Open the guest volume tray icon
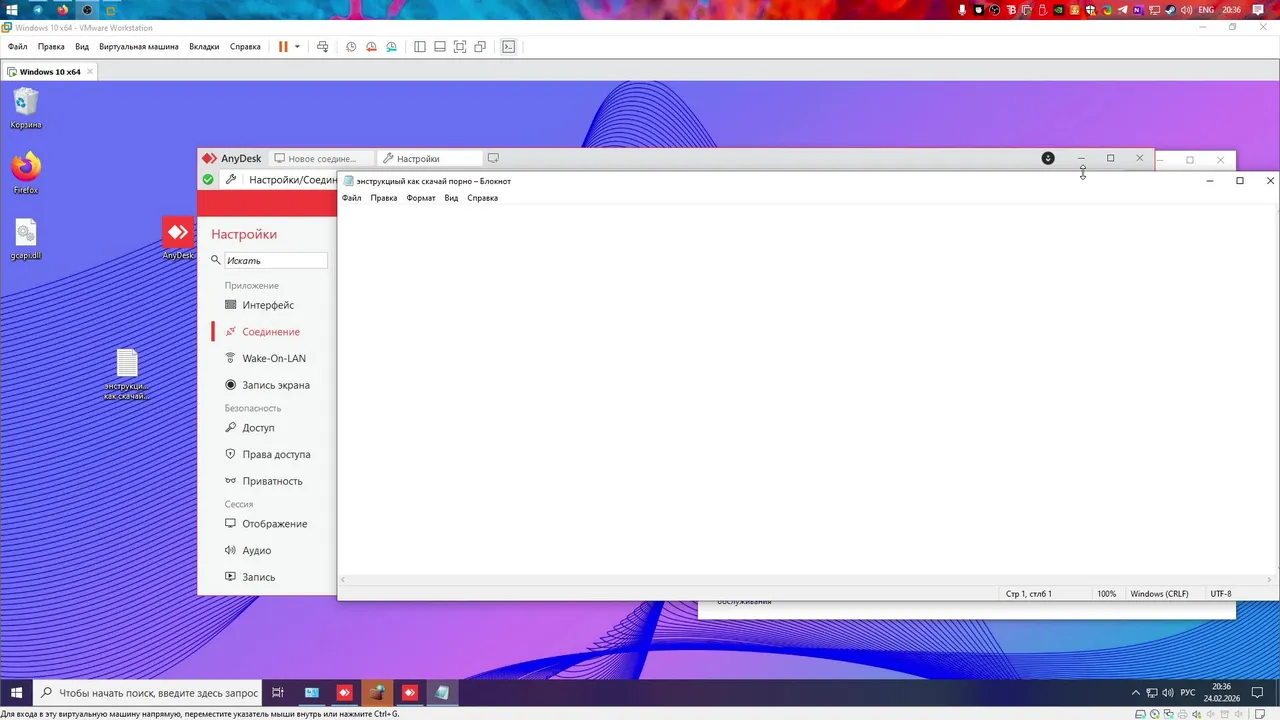The width and height of the screenshot is (1280, 720). pos(1168,692)
